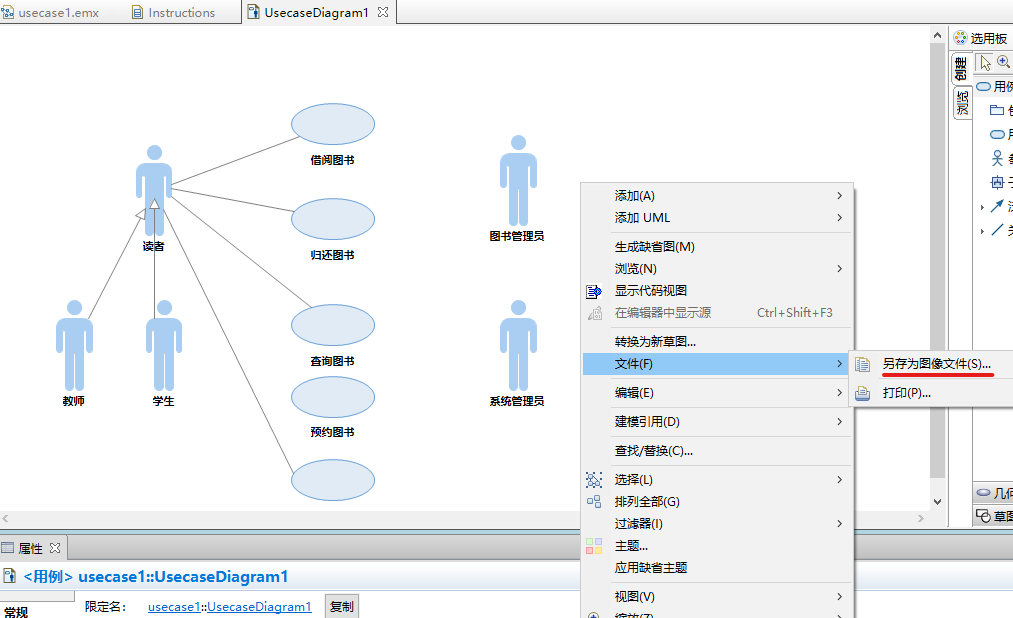Choose the package folder tool in palette
The height and width of the screenshot is (618, 1013).
point(996,110)
